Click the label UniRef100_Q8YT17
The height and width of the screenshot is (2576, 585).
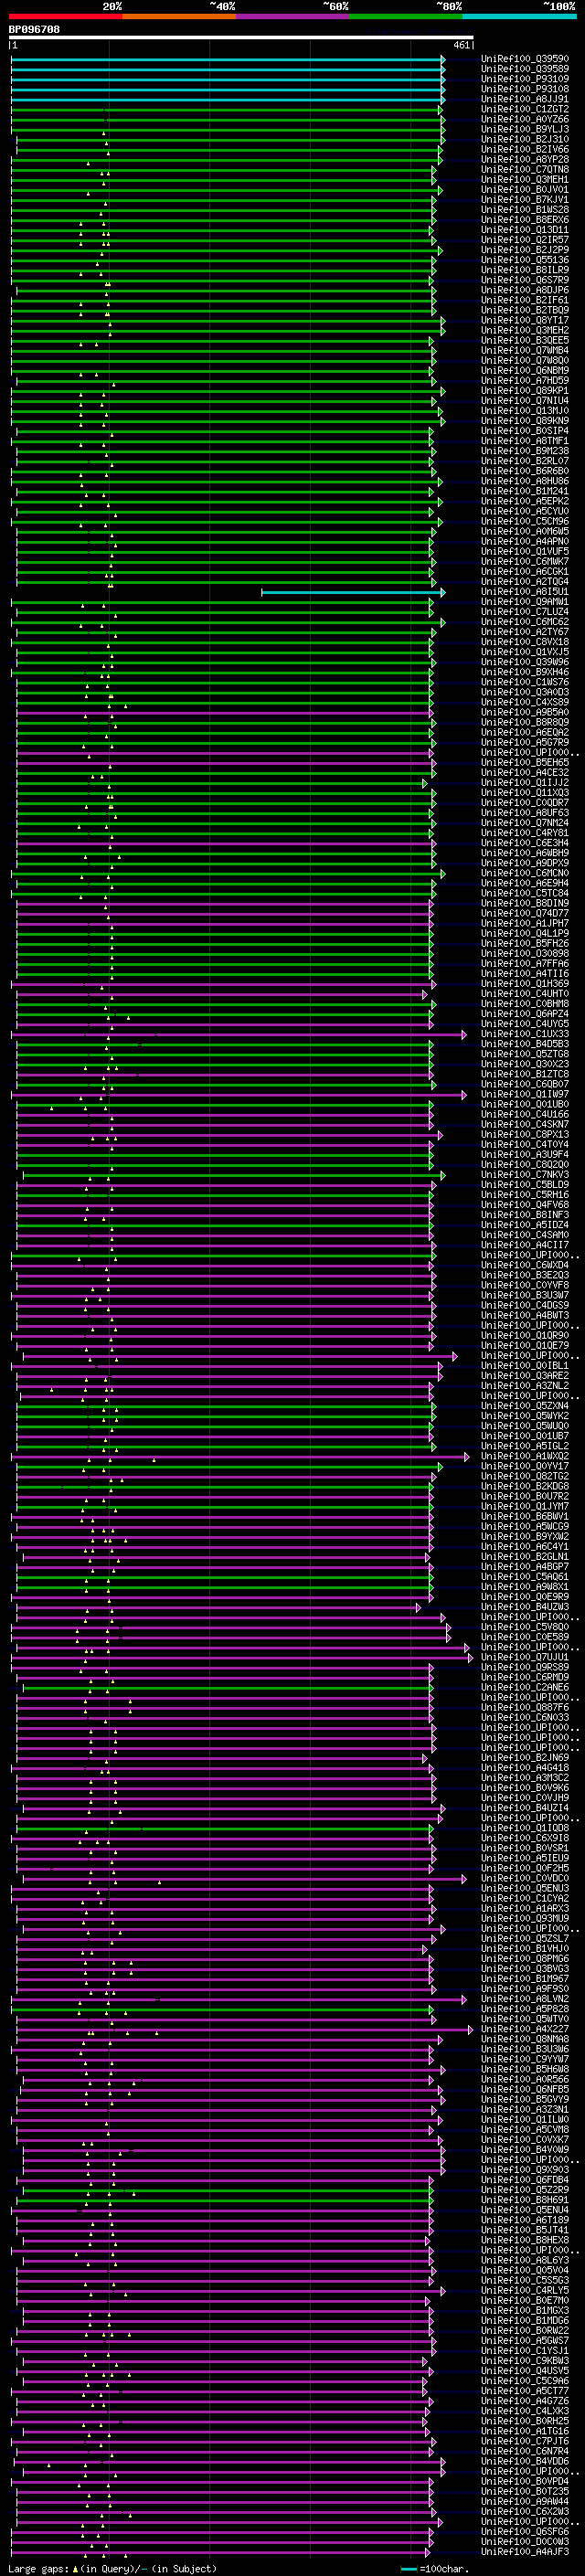pos(525,320)
